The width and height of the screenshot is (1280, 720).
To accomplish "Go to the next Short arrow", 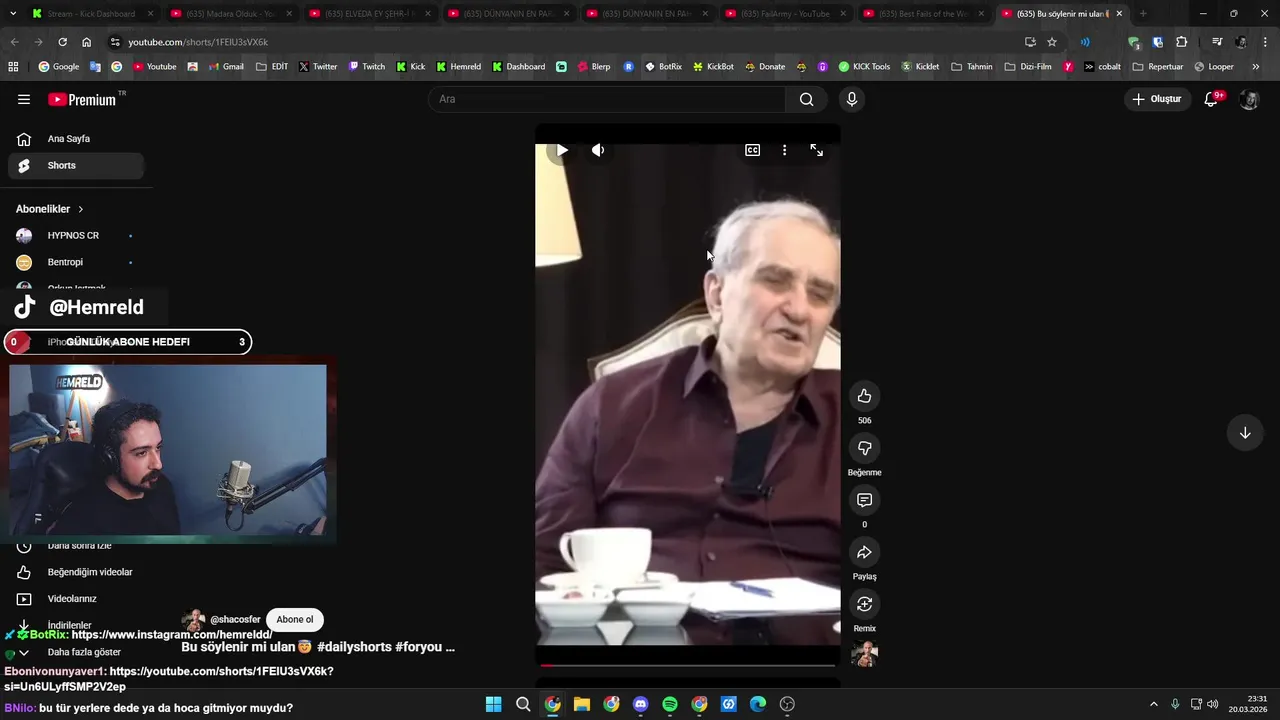I will pos(1245,433).
